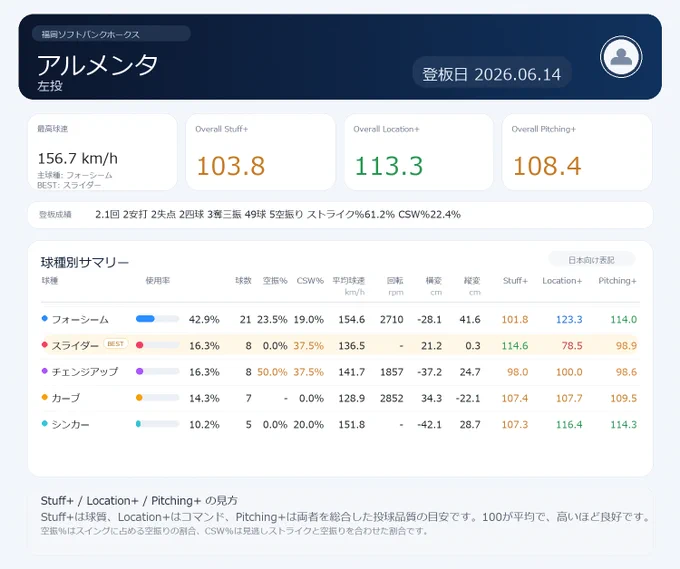Select the シンカー pitch name
Viewport: 680px width, 569px height.
[x=71, y=425]
